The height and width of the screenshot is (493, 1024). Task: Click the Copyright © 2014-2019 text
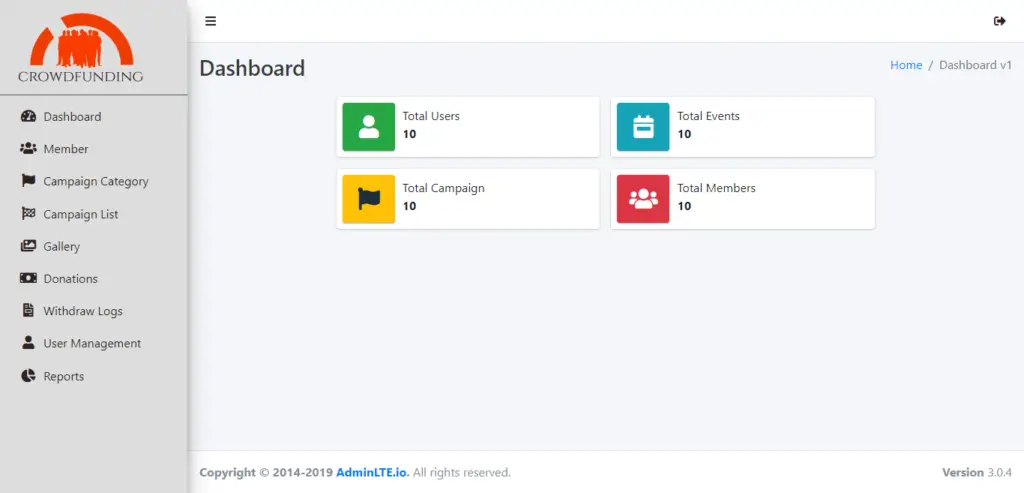pos(266,472)
